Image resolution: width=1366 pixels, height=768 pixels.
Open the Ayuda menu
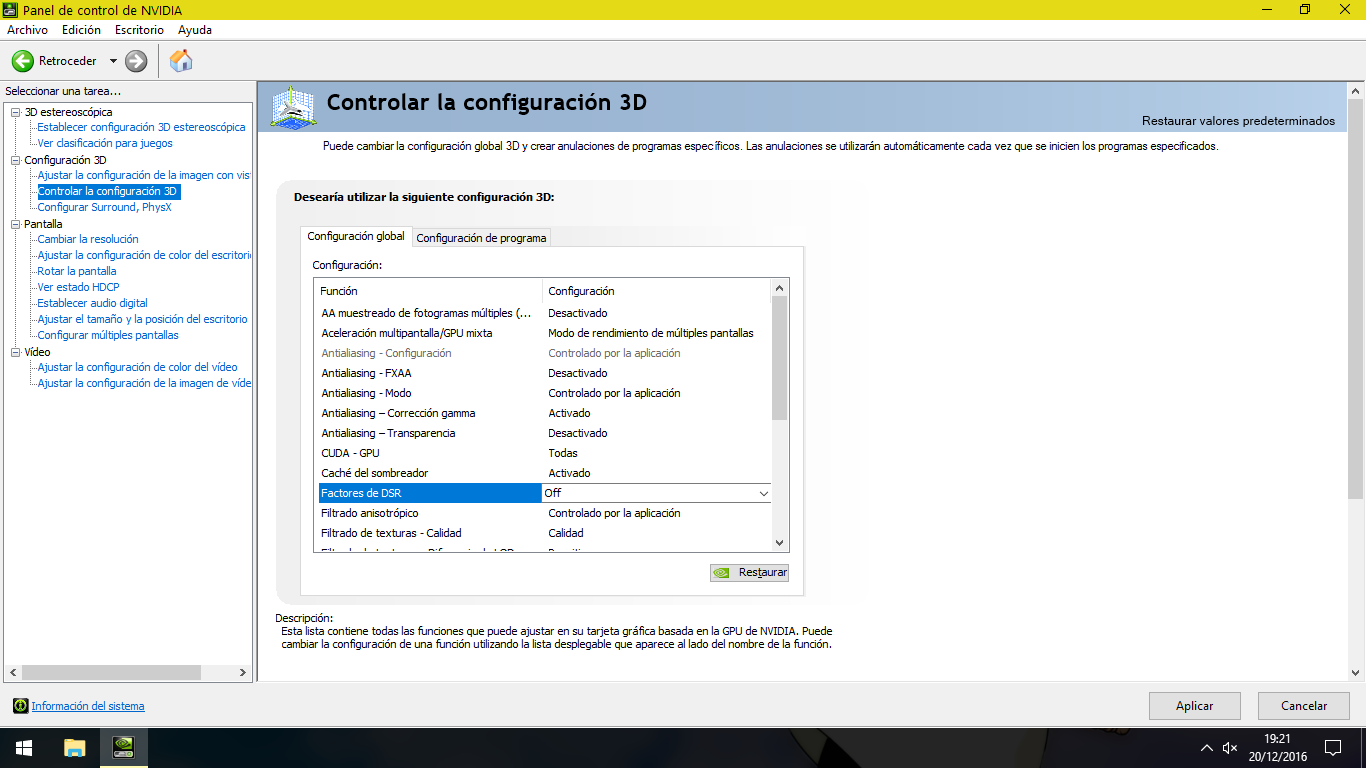pos(195,30)
